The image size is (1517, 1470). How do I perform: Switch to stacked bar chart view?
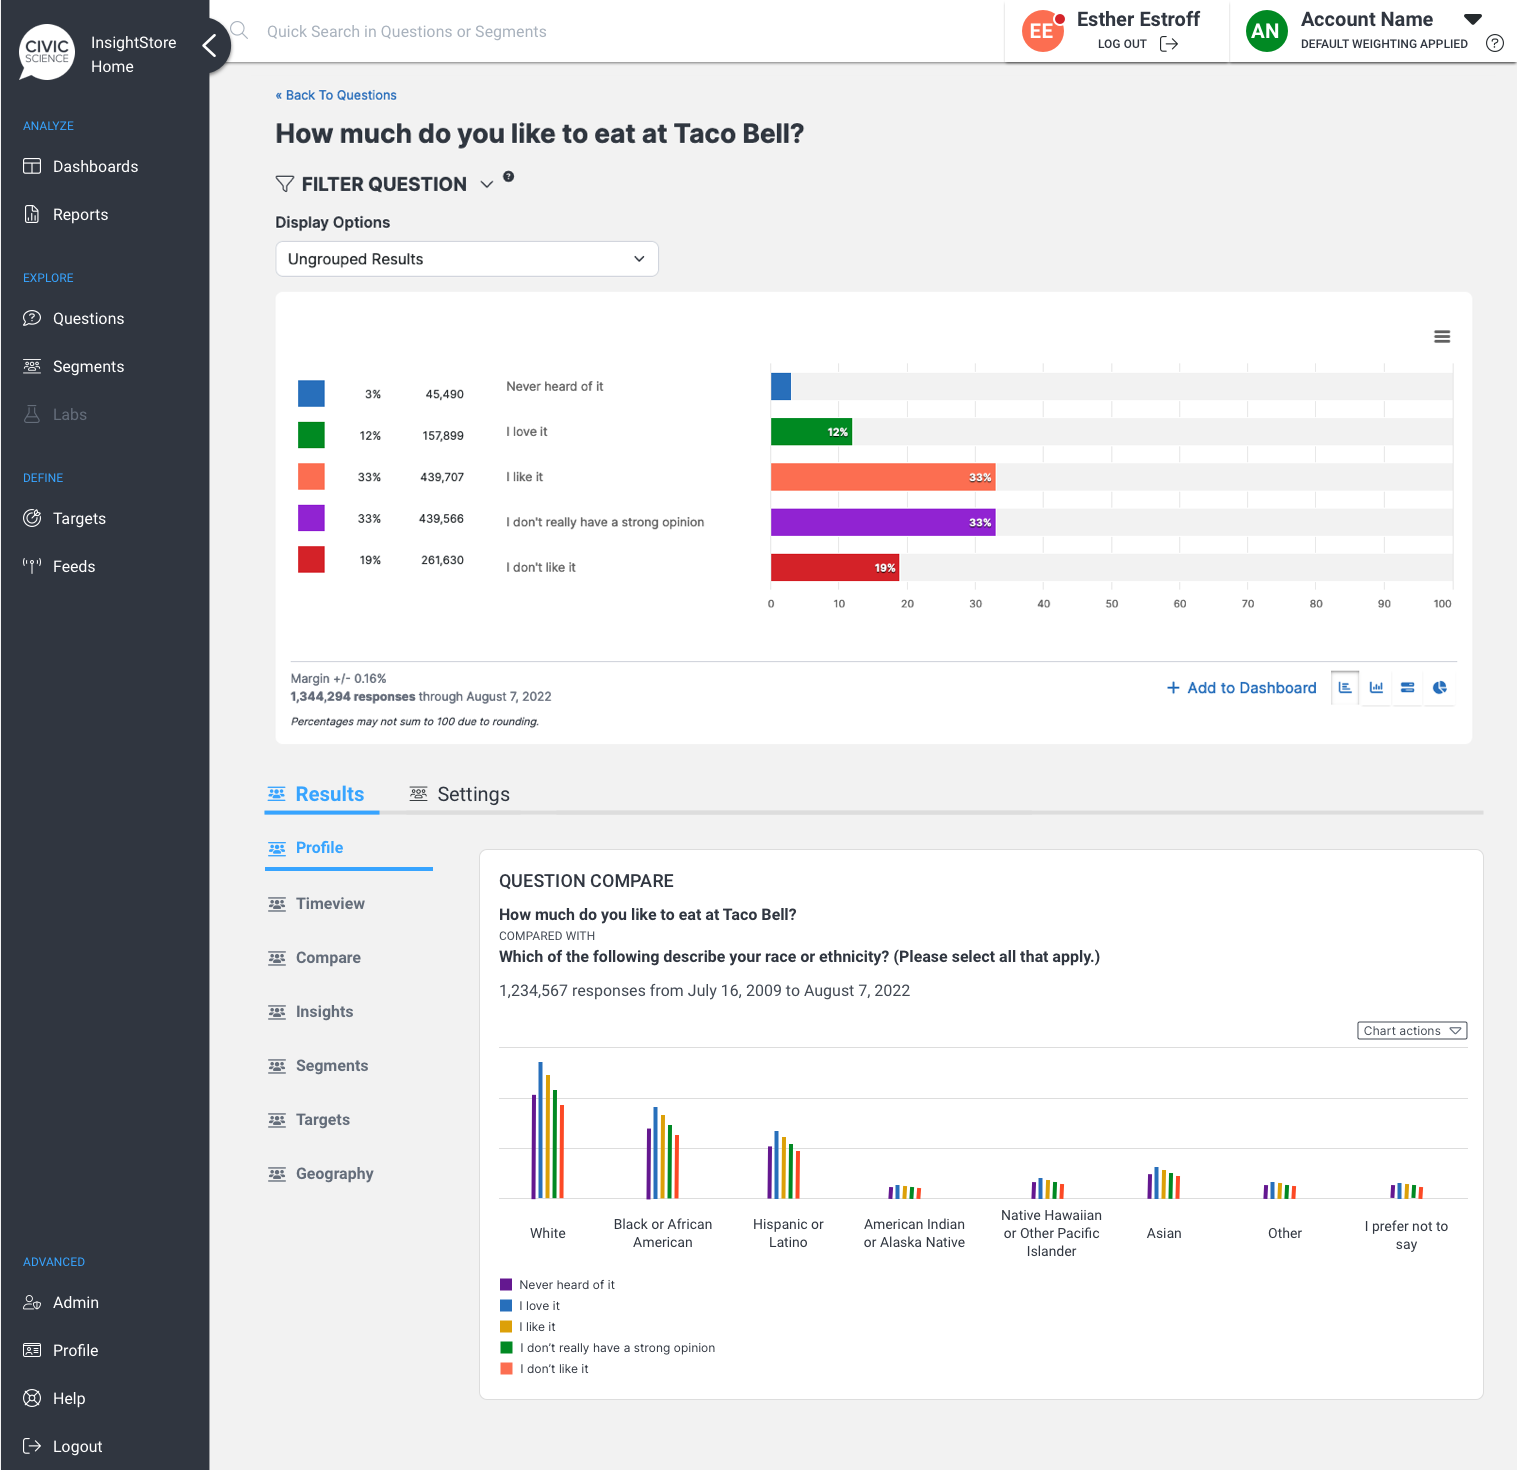(x=1408, y=687)
